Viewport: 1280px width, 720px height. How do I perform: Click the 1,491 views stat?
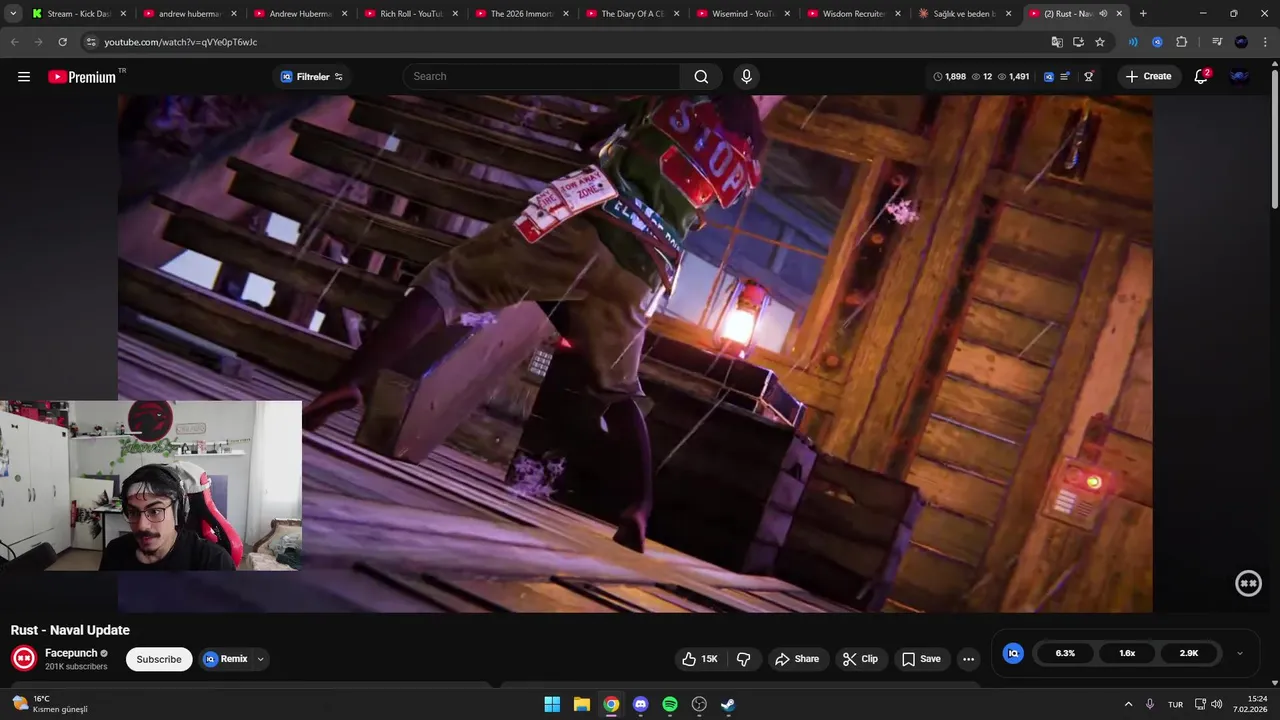click(x=1013, y=76)
